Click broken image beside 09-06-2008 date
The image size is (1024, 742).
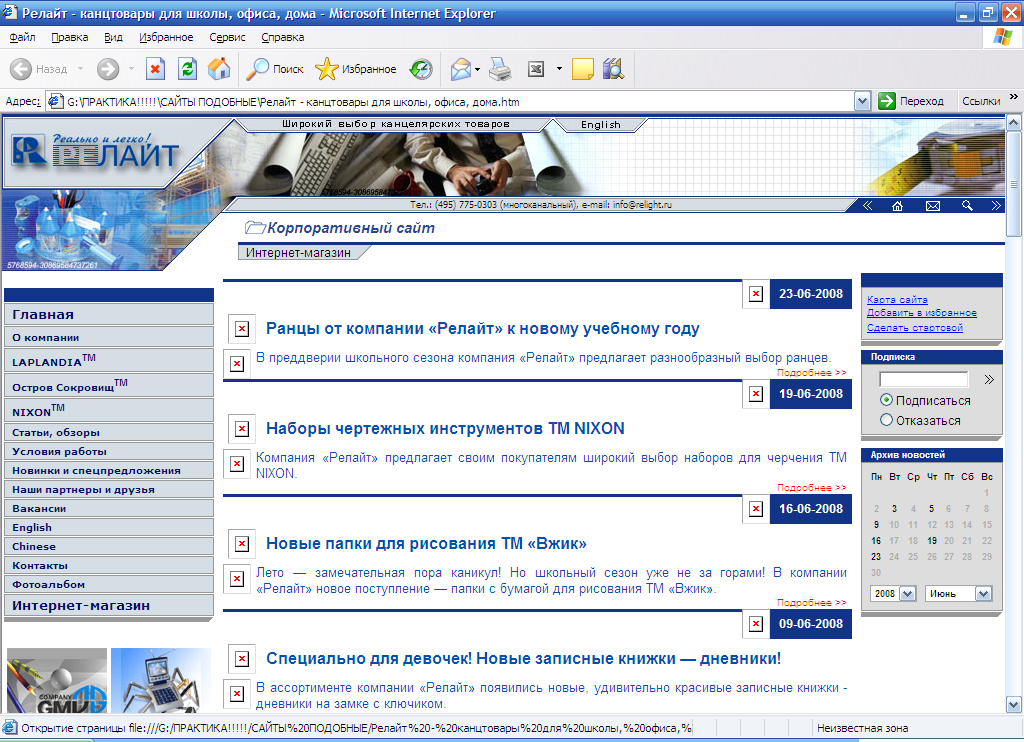click(756, 624)
